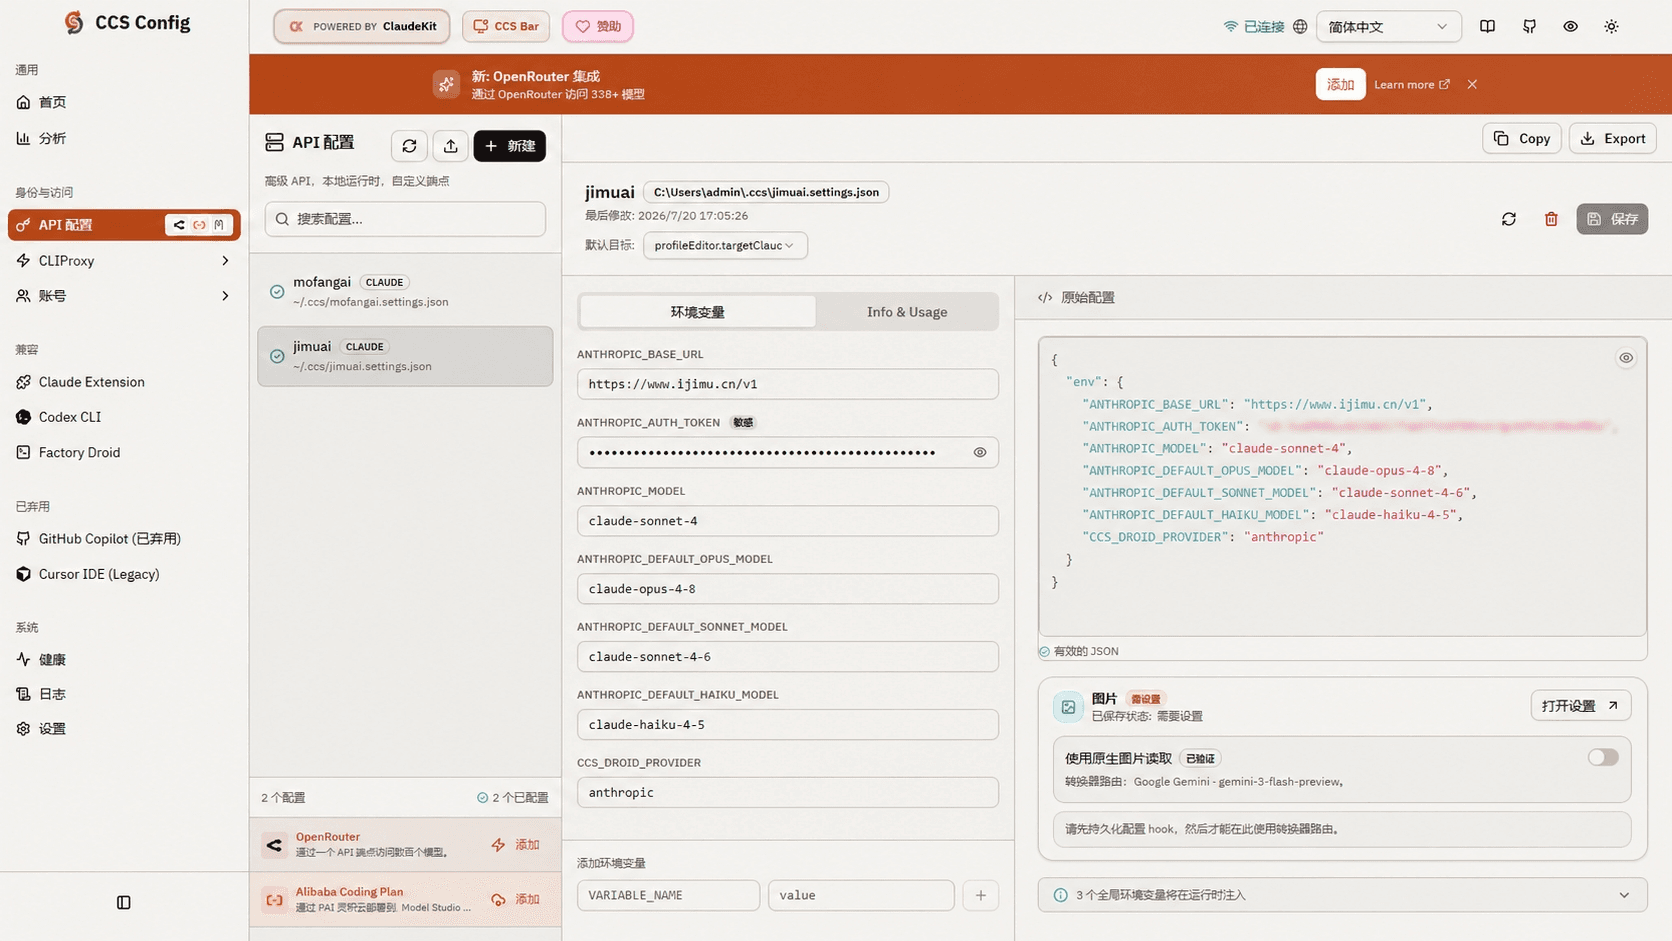1672x941 pixels.
Task: Click the CCS Config logo icon
Action: [74, 22]
